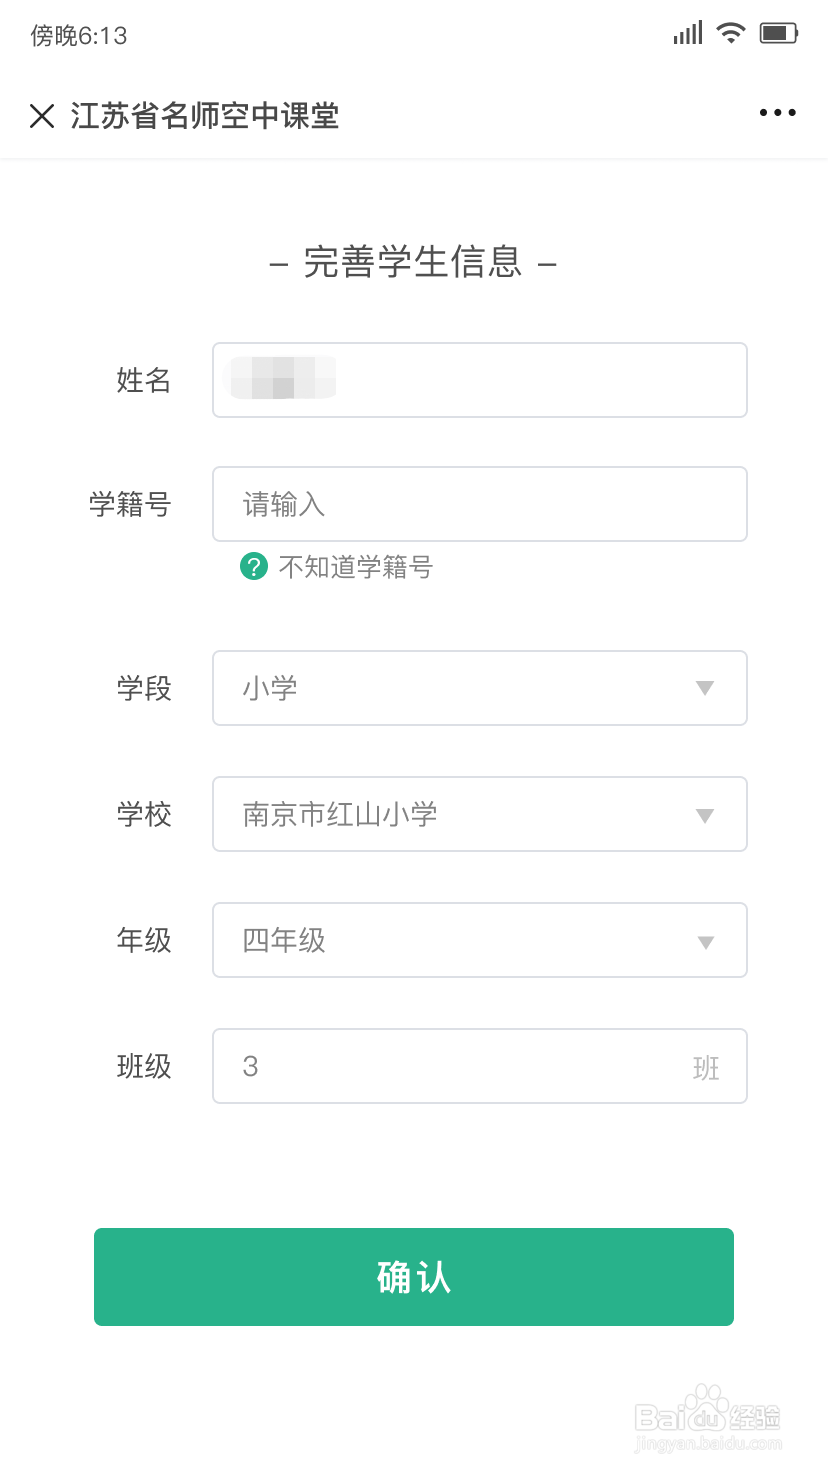The width and height of the screenshot is (828, 1472).
Task: Tap the cellular signal strength icon
Action: (x=688, y=33)
